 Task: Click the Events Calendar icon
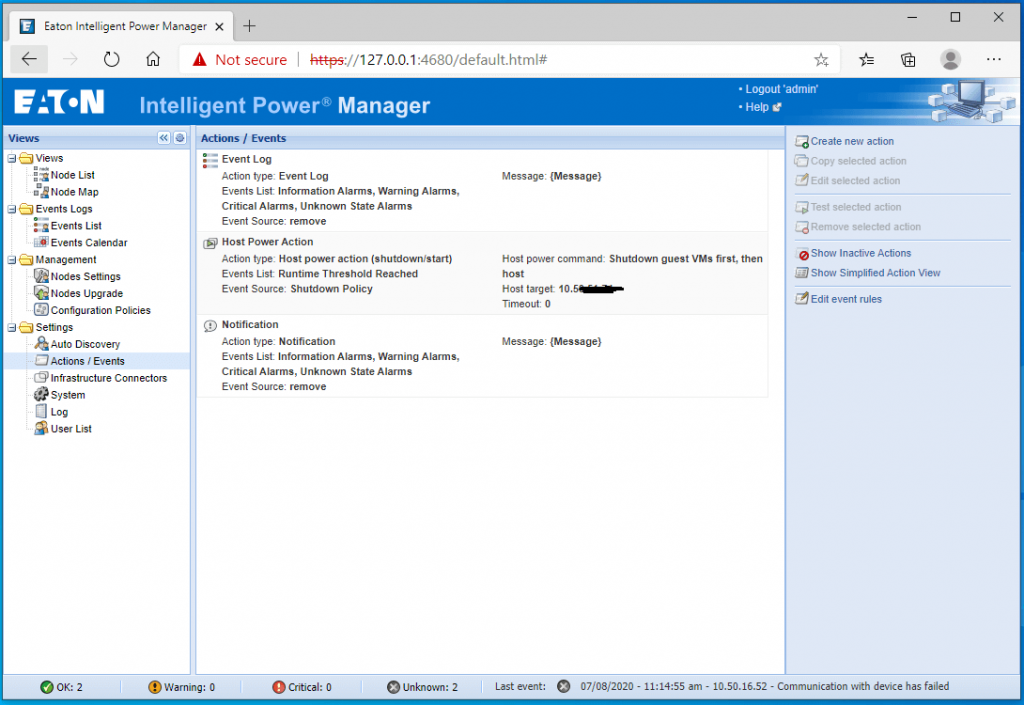41,242
